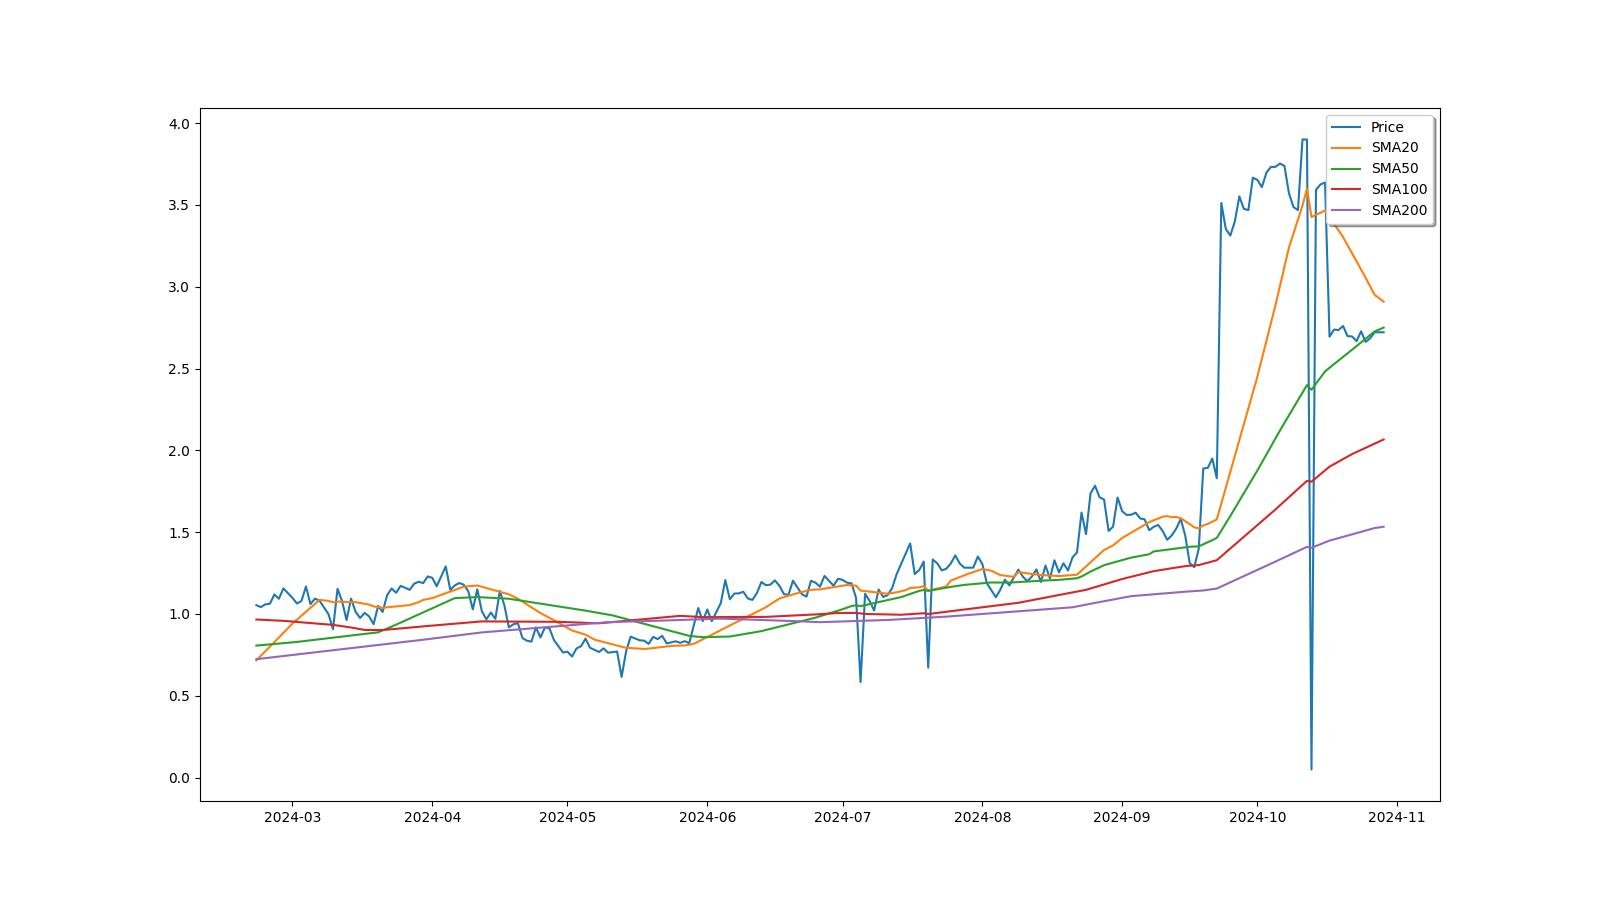Click the SMA50 legend label
The image size is (1600, 900).
(1394, 169)
